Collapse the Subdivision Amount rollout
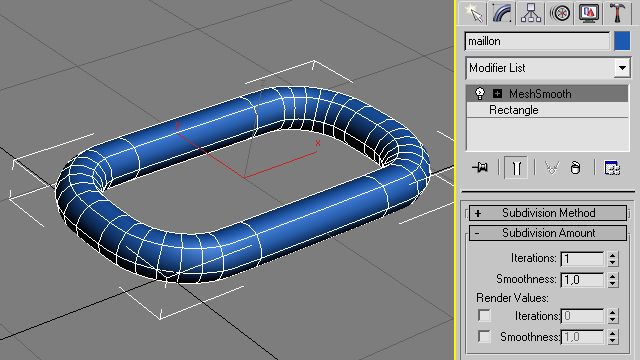The width and height of the screenshot is (640, 360). (x=547, y=233)
